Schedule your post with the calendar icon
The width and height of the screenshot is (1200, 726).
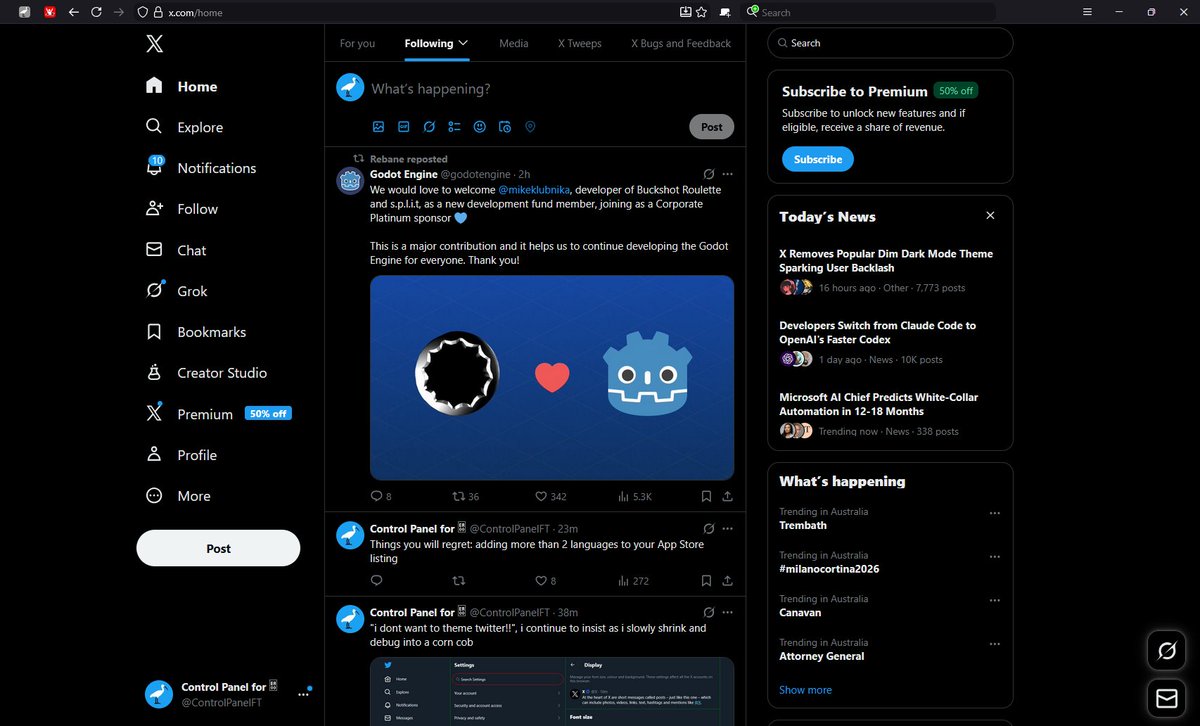coord(504,127)
